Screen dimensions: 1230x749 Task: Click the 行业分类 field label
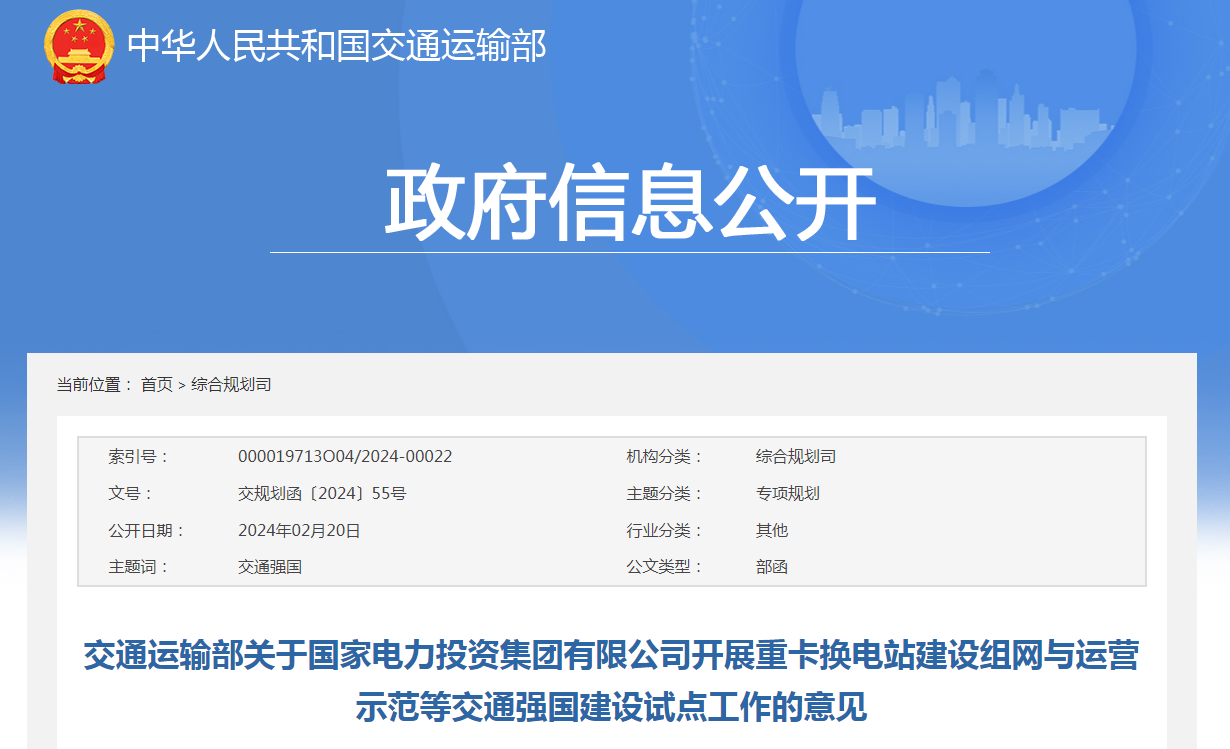click(x=664, y=530)
